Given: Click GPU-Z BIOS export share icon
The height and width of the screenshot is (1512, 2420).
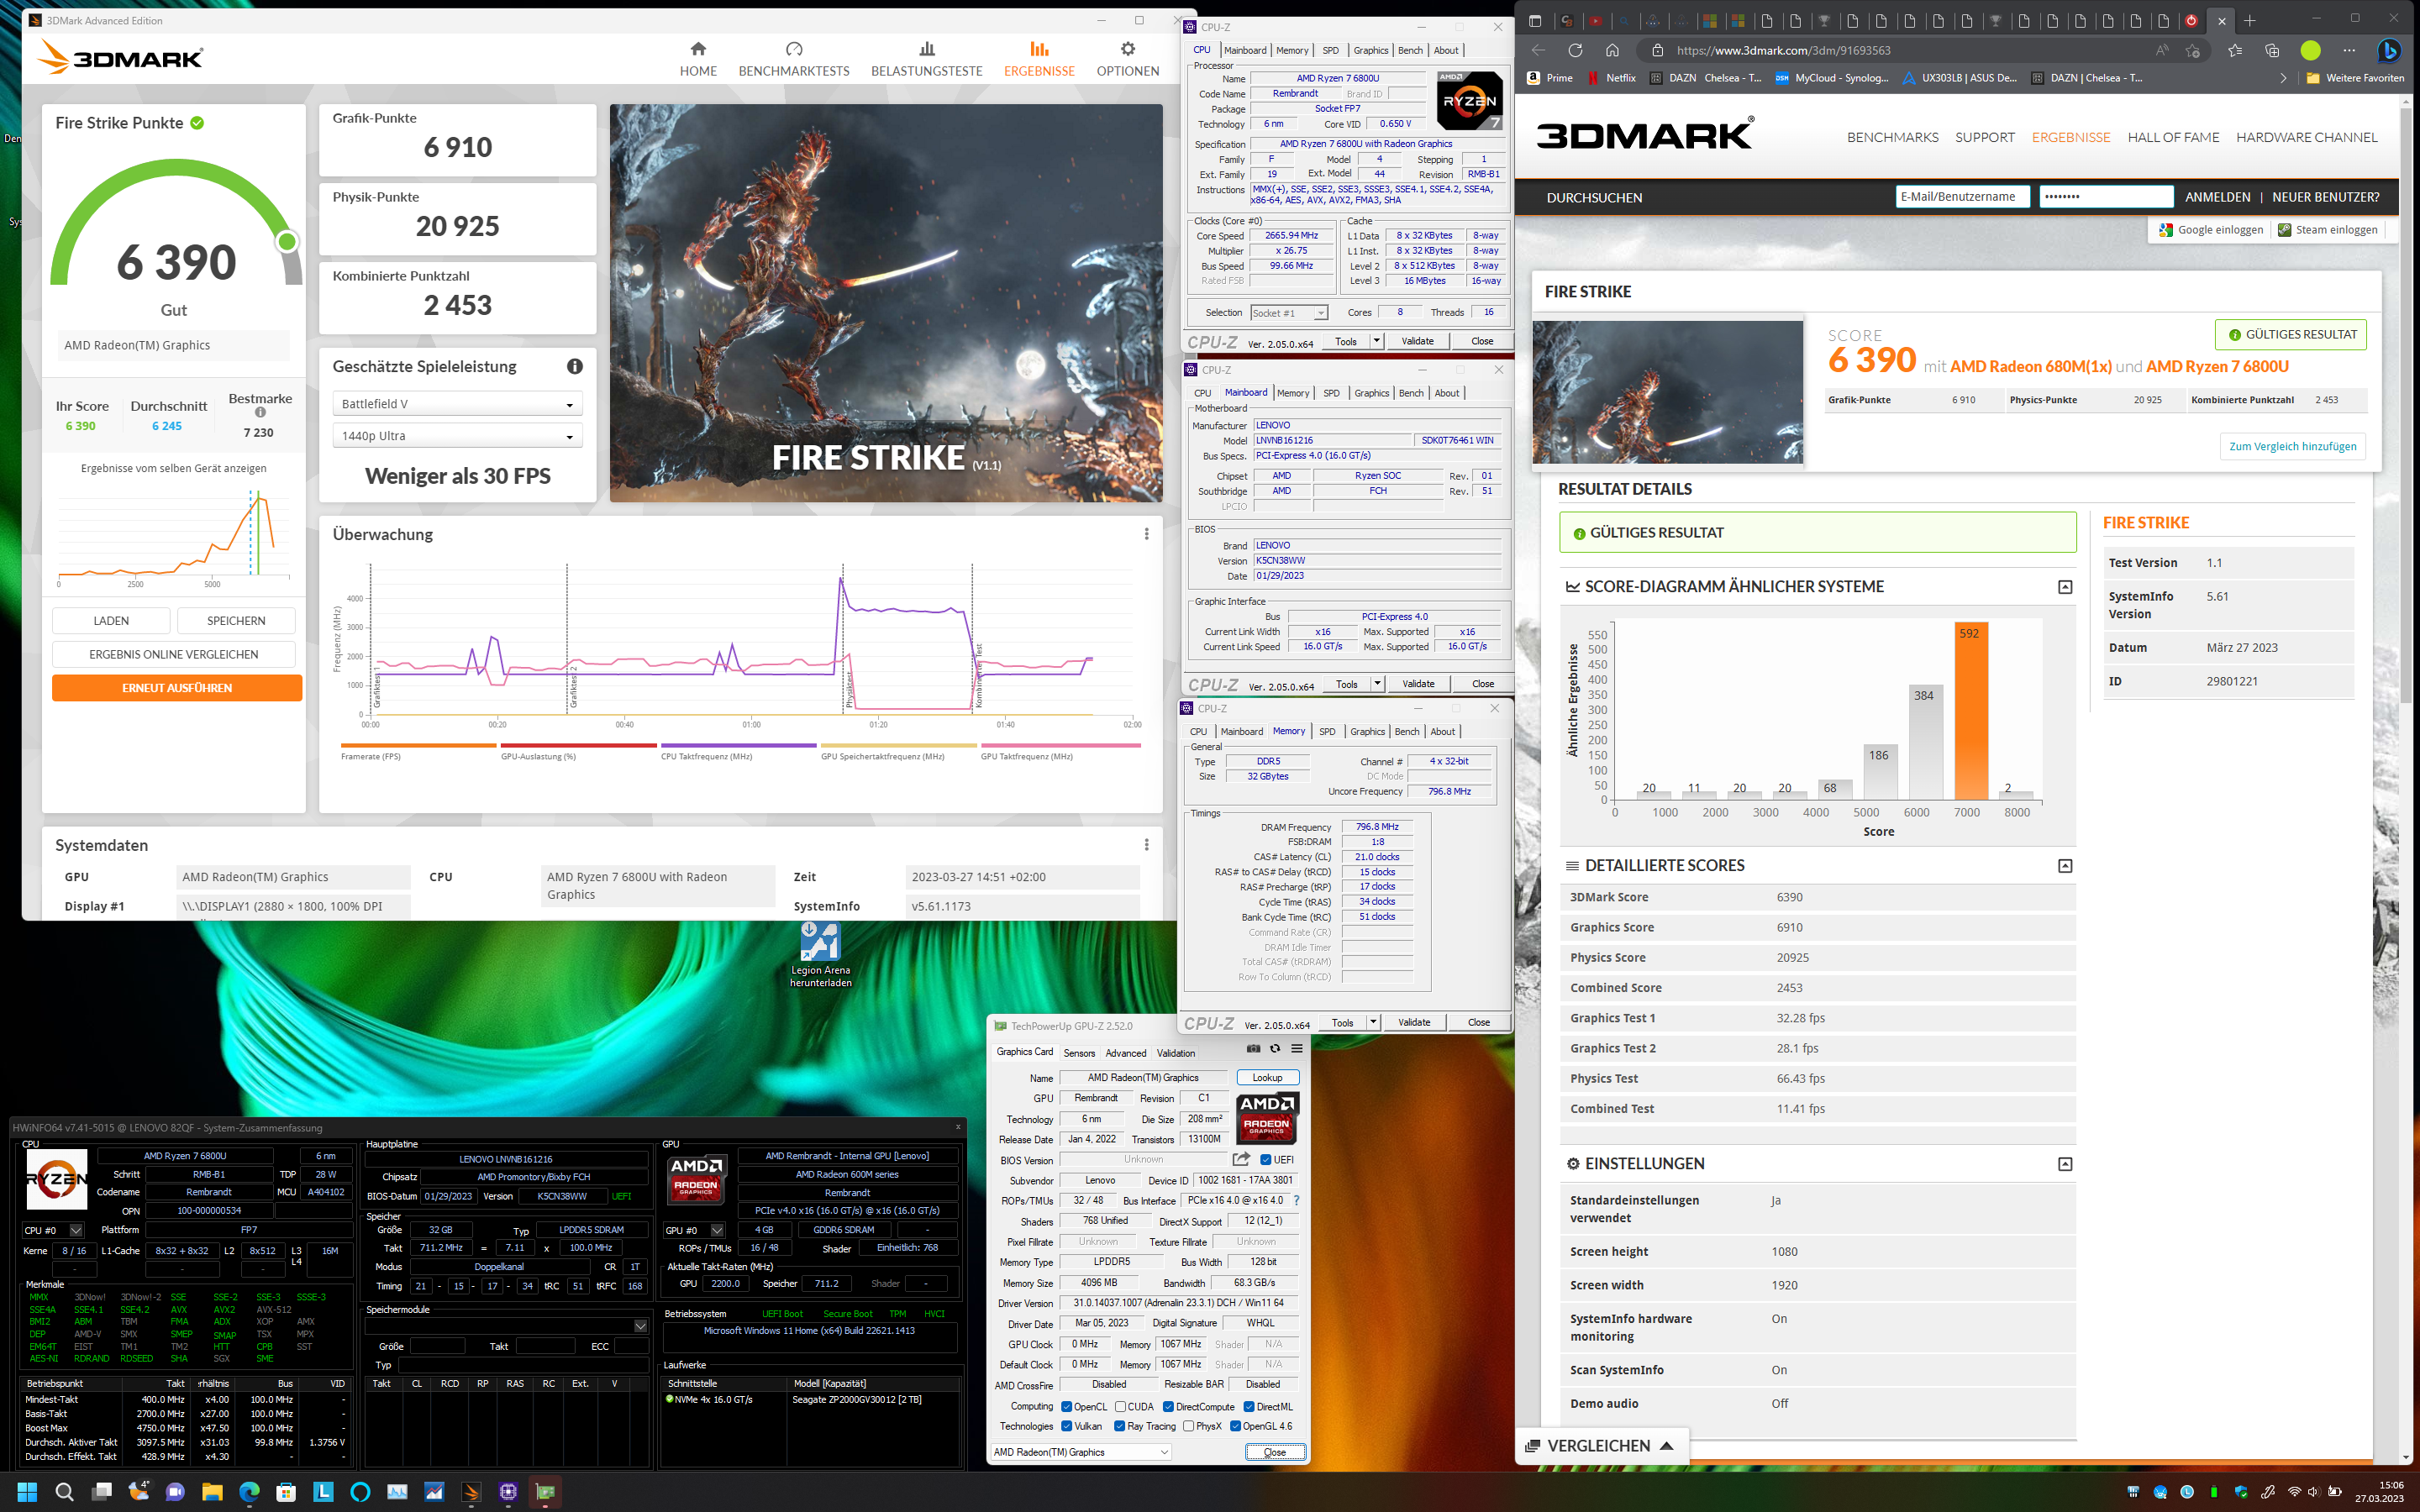Looking at the screenshot, I should pos(1241,1159).
